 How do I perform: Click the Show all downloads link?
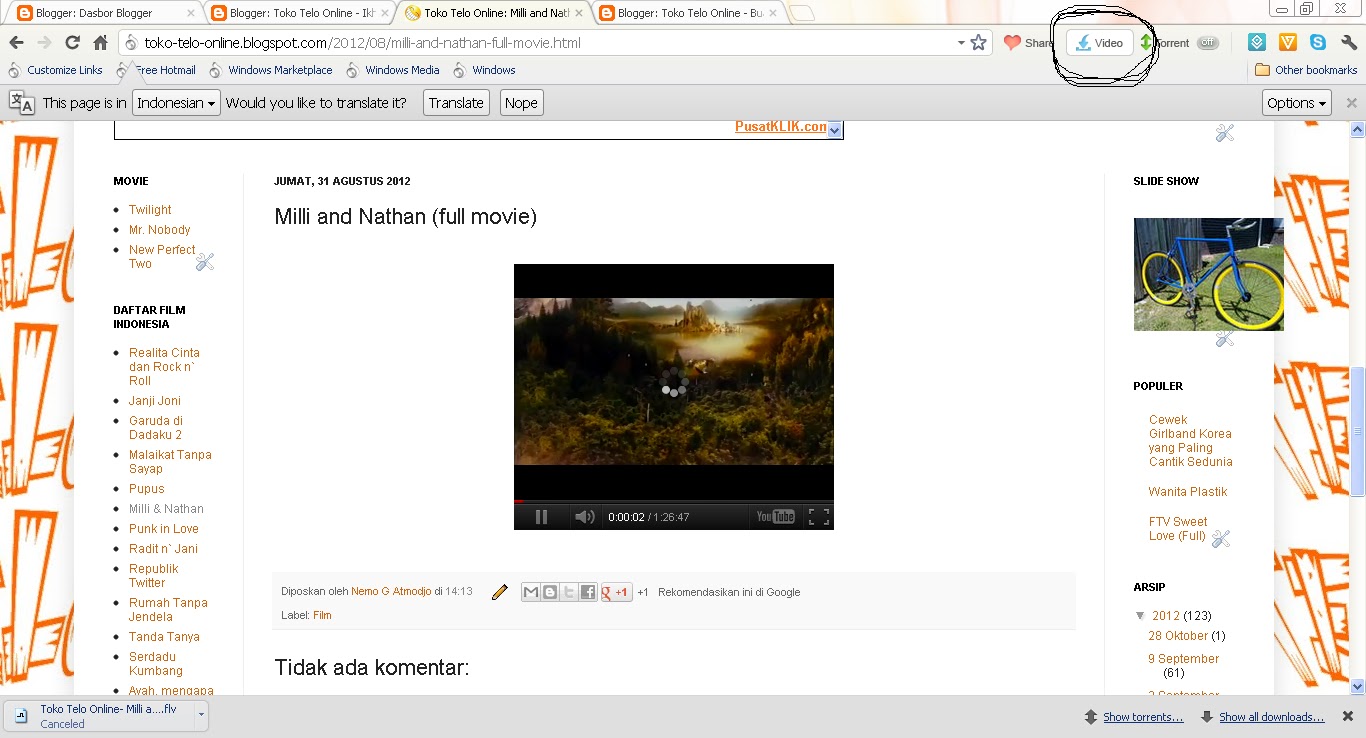(1271, 717)
